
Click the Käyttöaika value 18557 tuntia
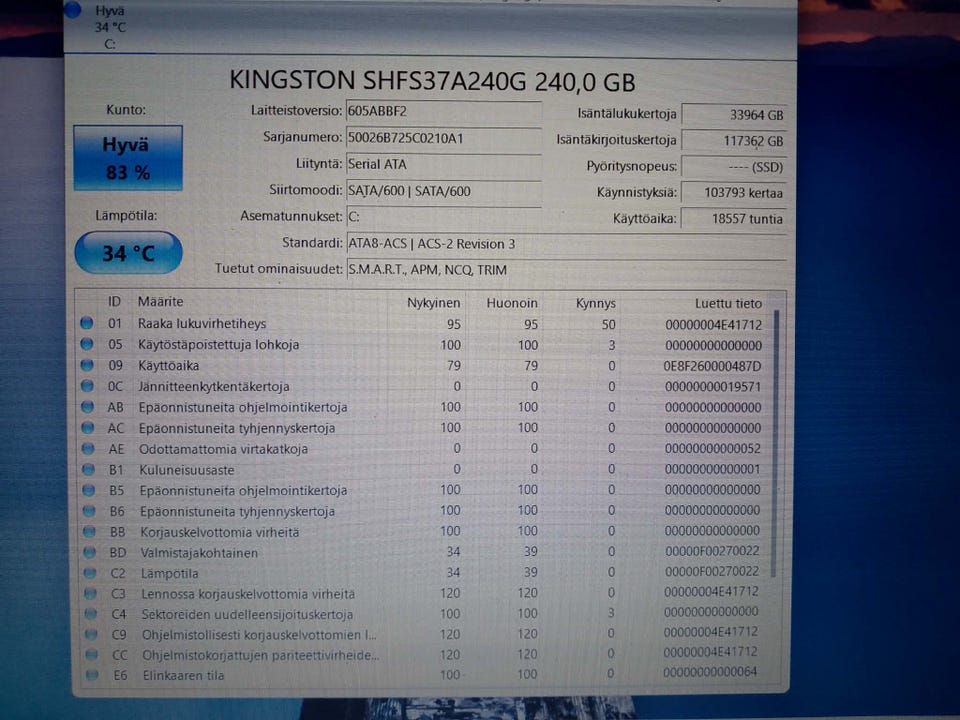point(733,219)
